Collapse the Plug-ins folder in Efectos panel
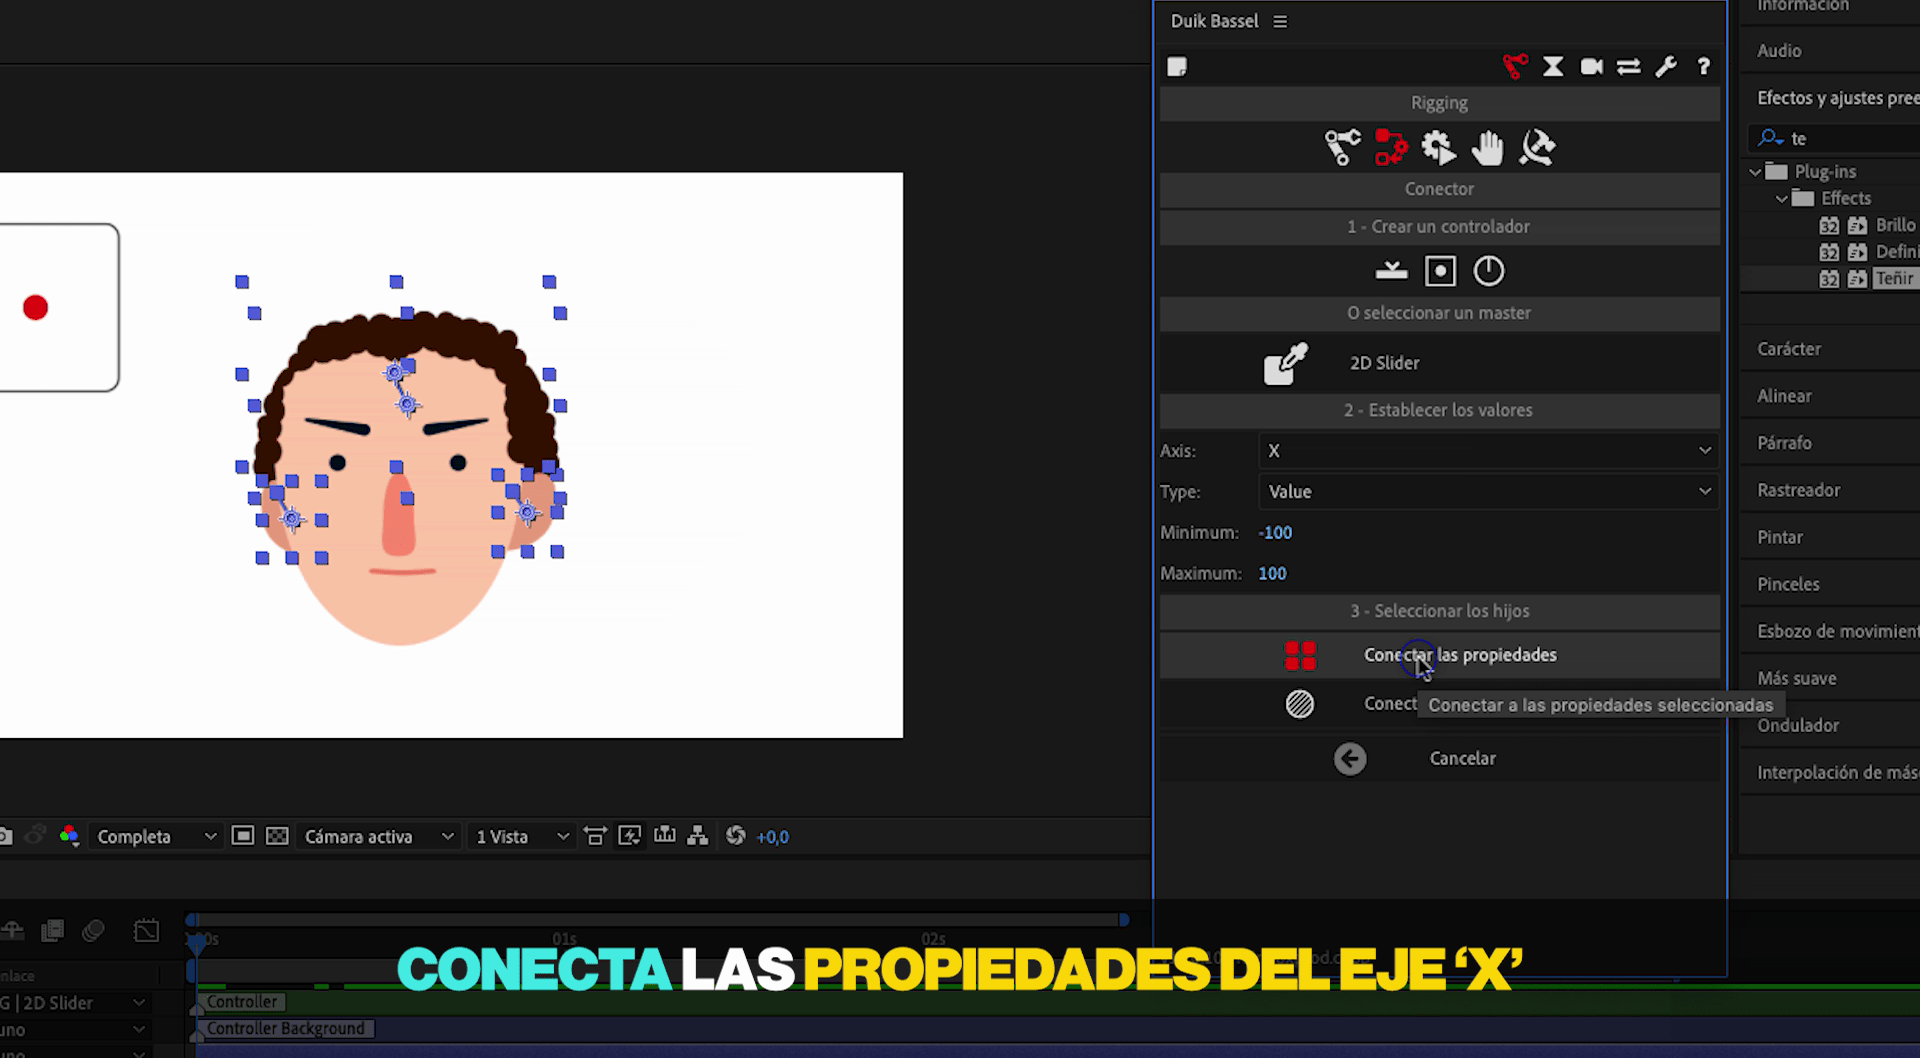This screenshot has height=1058, width=1920. coord(1756,171)
